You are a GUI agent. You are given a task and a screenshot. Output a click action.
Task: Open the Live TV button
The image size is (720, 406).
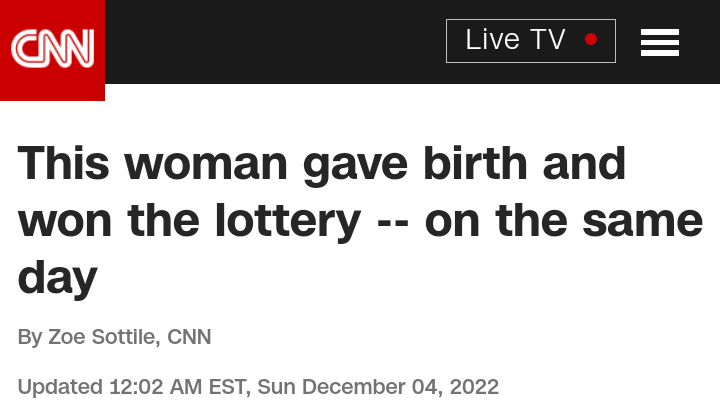[x=530, y=41]
